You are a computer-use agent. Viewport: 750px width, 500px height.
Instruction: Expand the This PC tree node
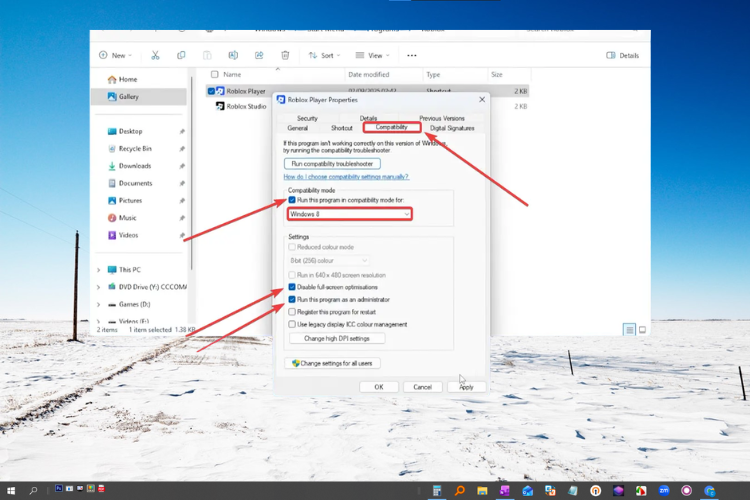coord(99,270)
